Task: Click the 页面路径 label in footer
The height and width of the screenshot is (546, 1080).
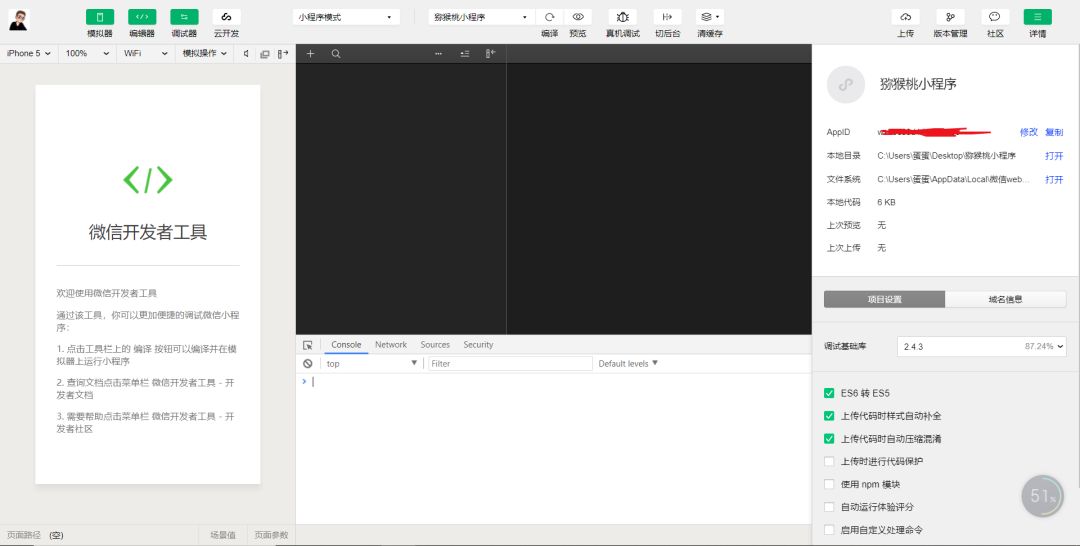Action: pyautogui.click(x=24, y=535)
